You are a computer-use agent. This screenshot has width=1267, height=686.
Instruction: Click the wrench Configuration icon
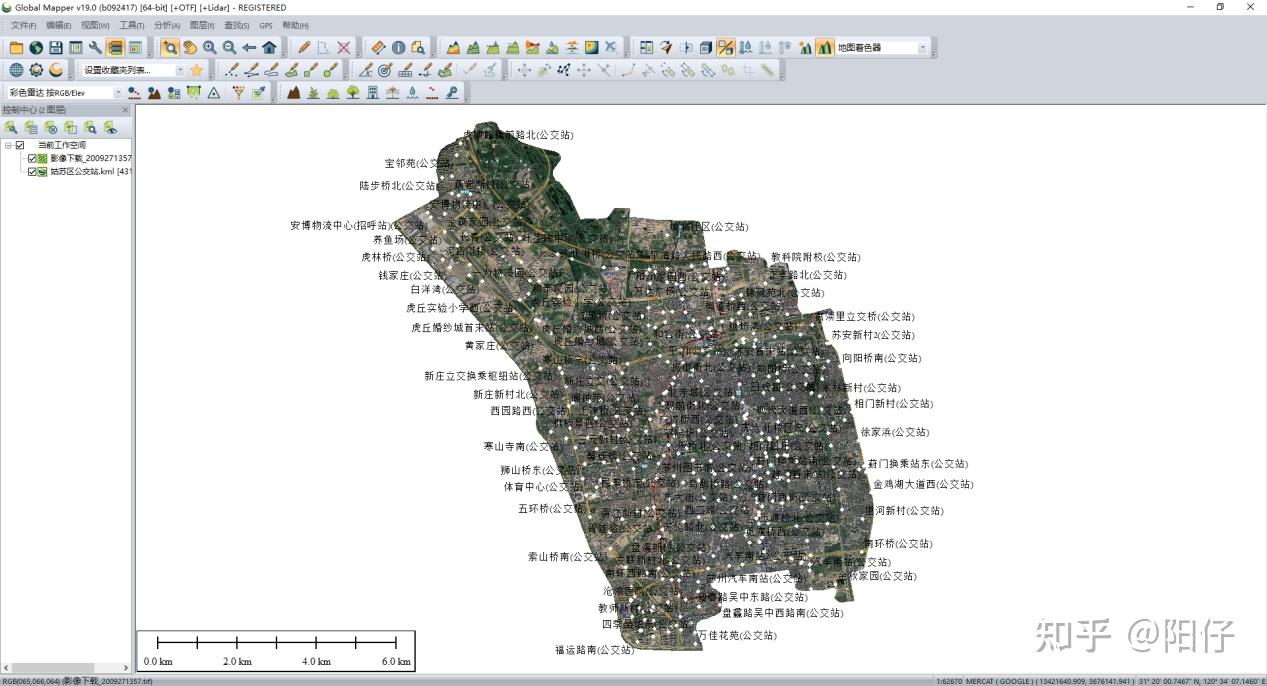(x=94, y=46)
